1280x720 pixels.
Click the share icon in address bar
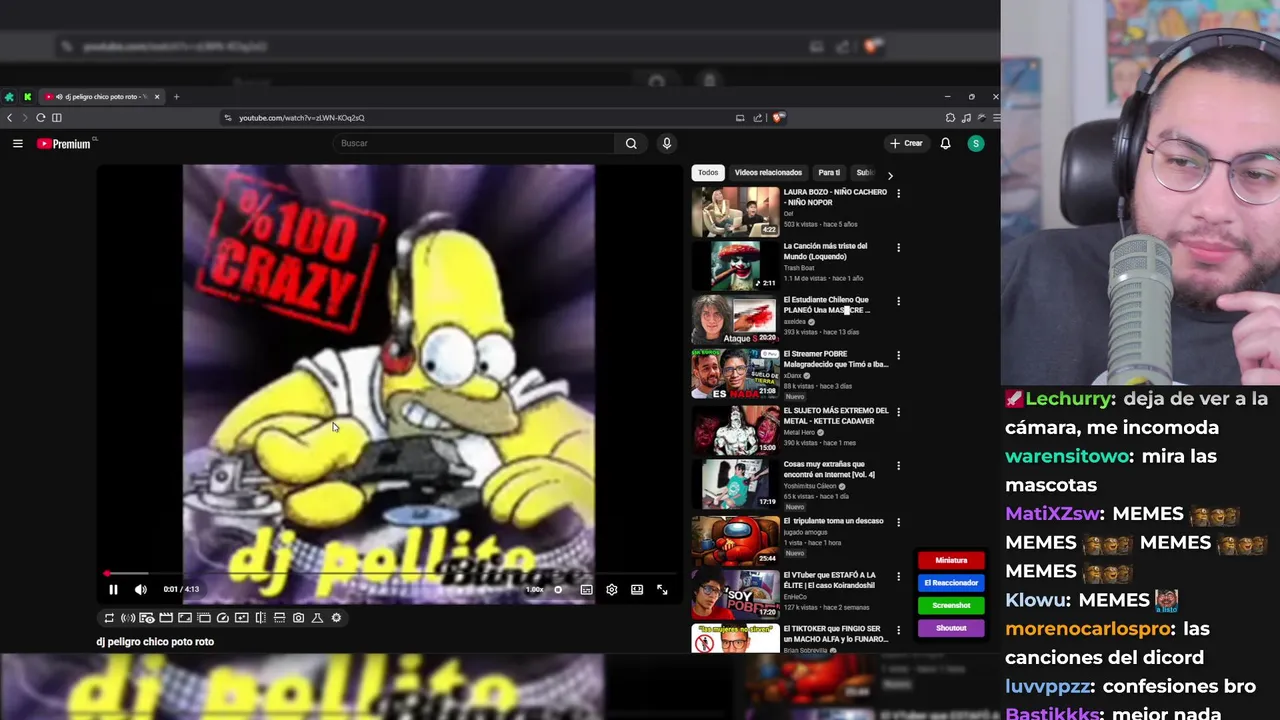(758, 118)
